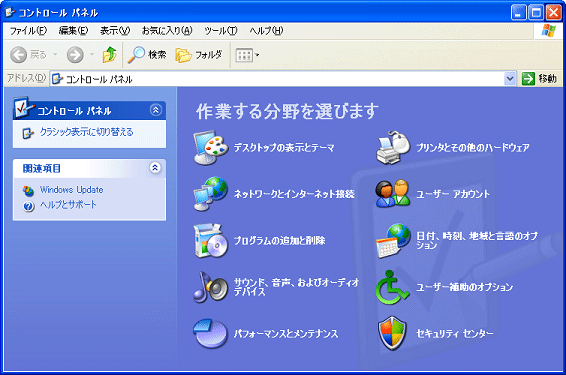
Task: Open the CD box icon for プログラムの追加と削除
Action: coord(211,240)
